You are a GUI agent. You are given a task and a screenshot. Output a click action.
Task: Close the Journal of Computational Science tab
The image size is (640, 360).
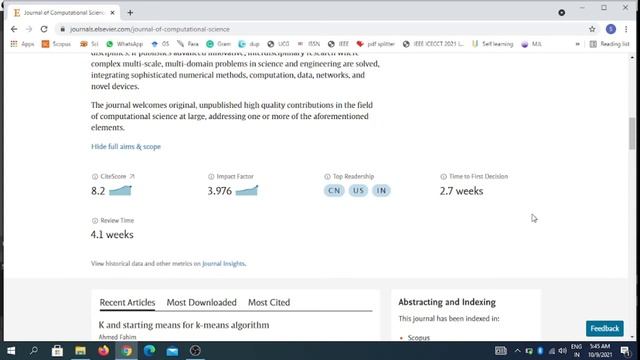pos(112,13)
